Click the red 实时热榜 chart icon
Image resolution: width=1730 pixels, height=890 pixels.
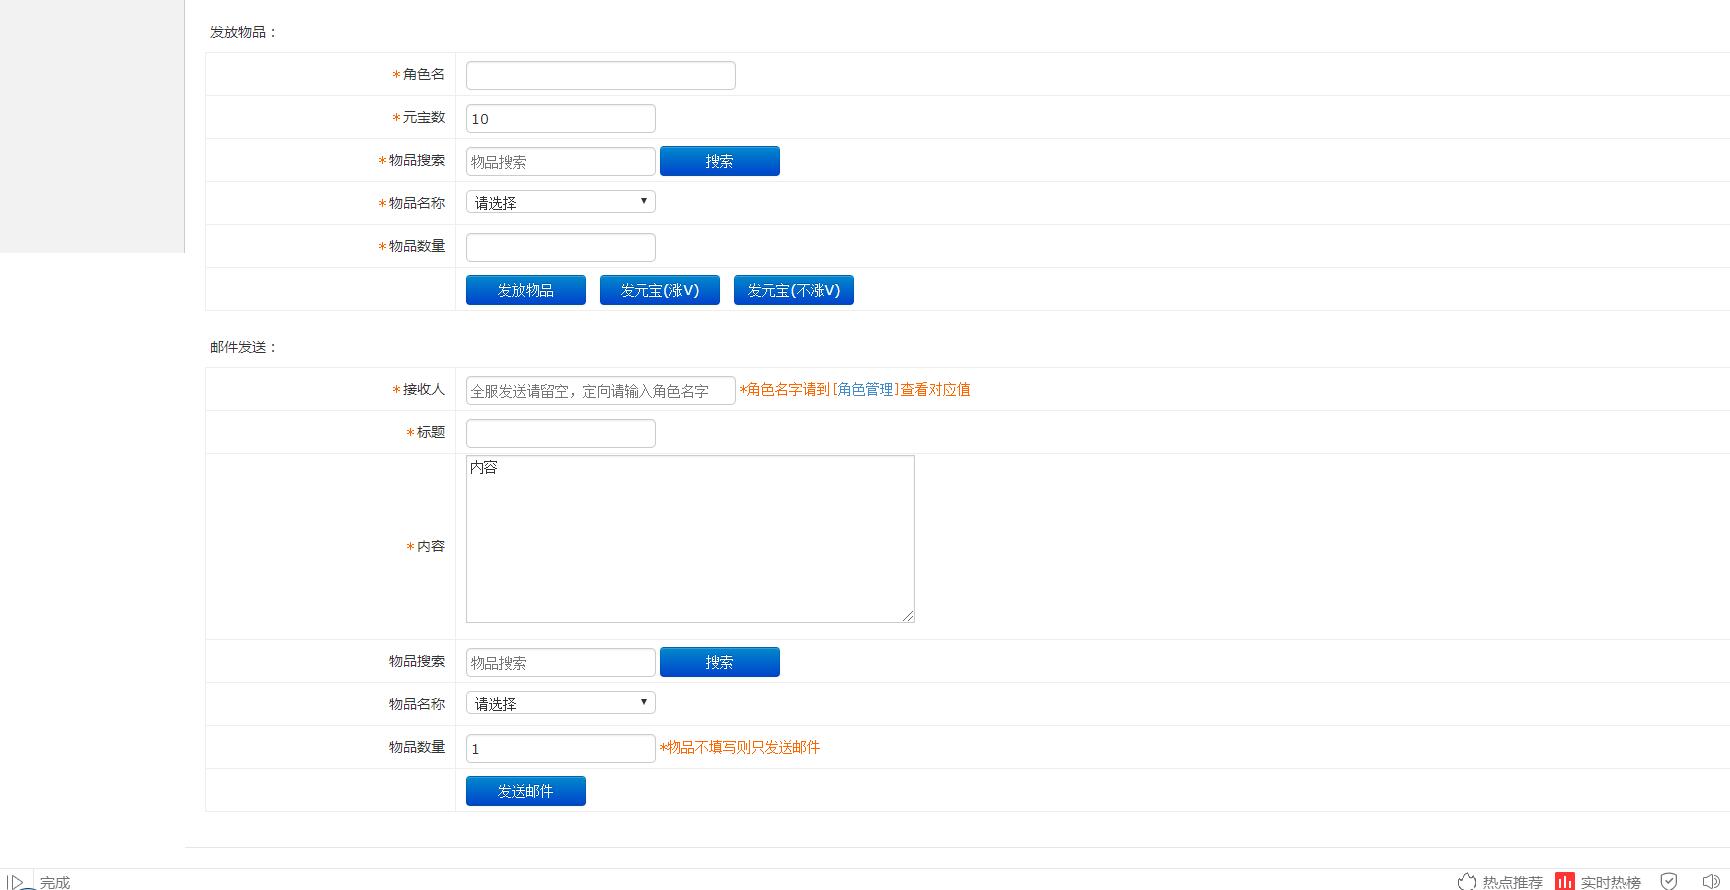pos(1565,881)
